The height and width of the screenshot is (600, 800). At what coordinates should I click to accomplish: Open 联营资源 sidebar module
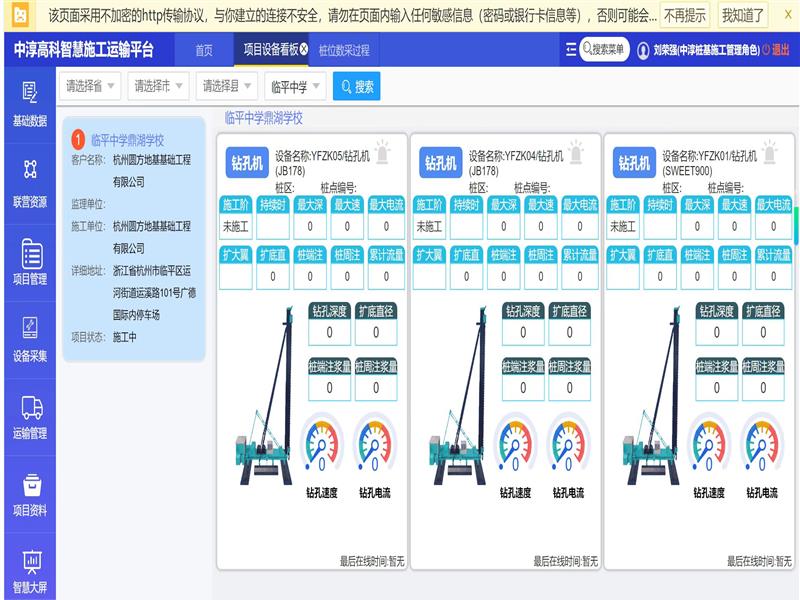click(29, 184)
